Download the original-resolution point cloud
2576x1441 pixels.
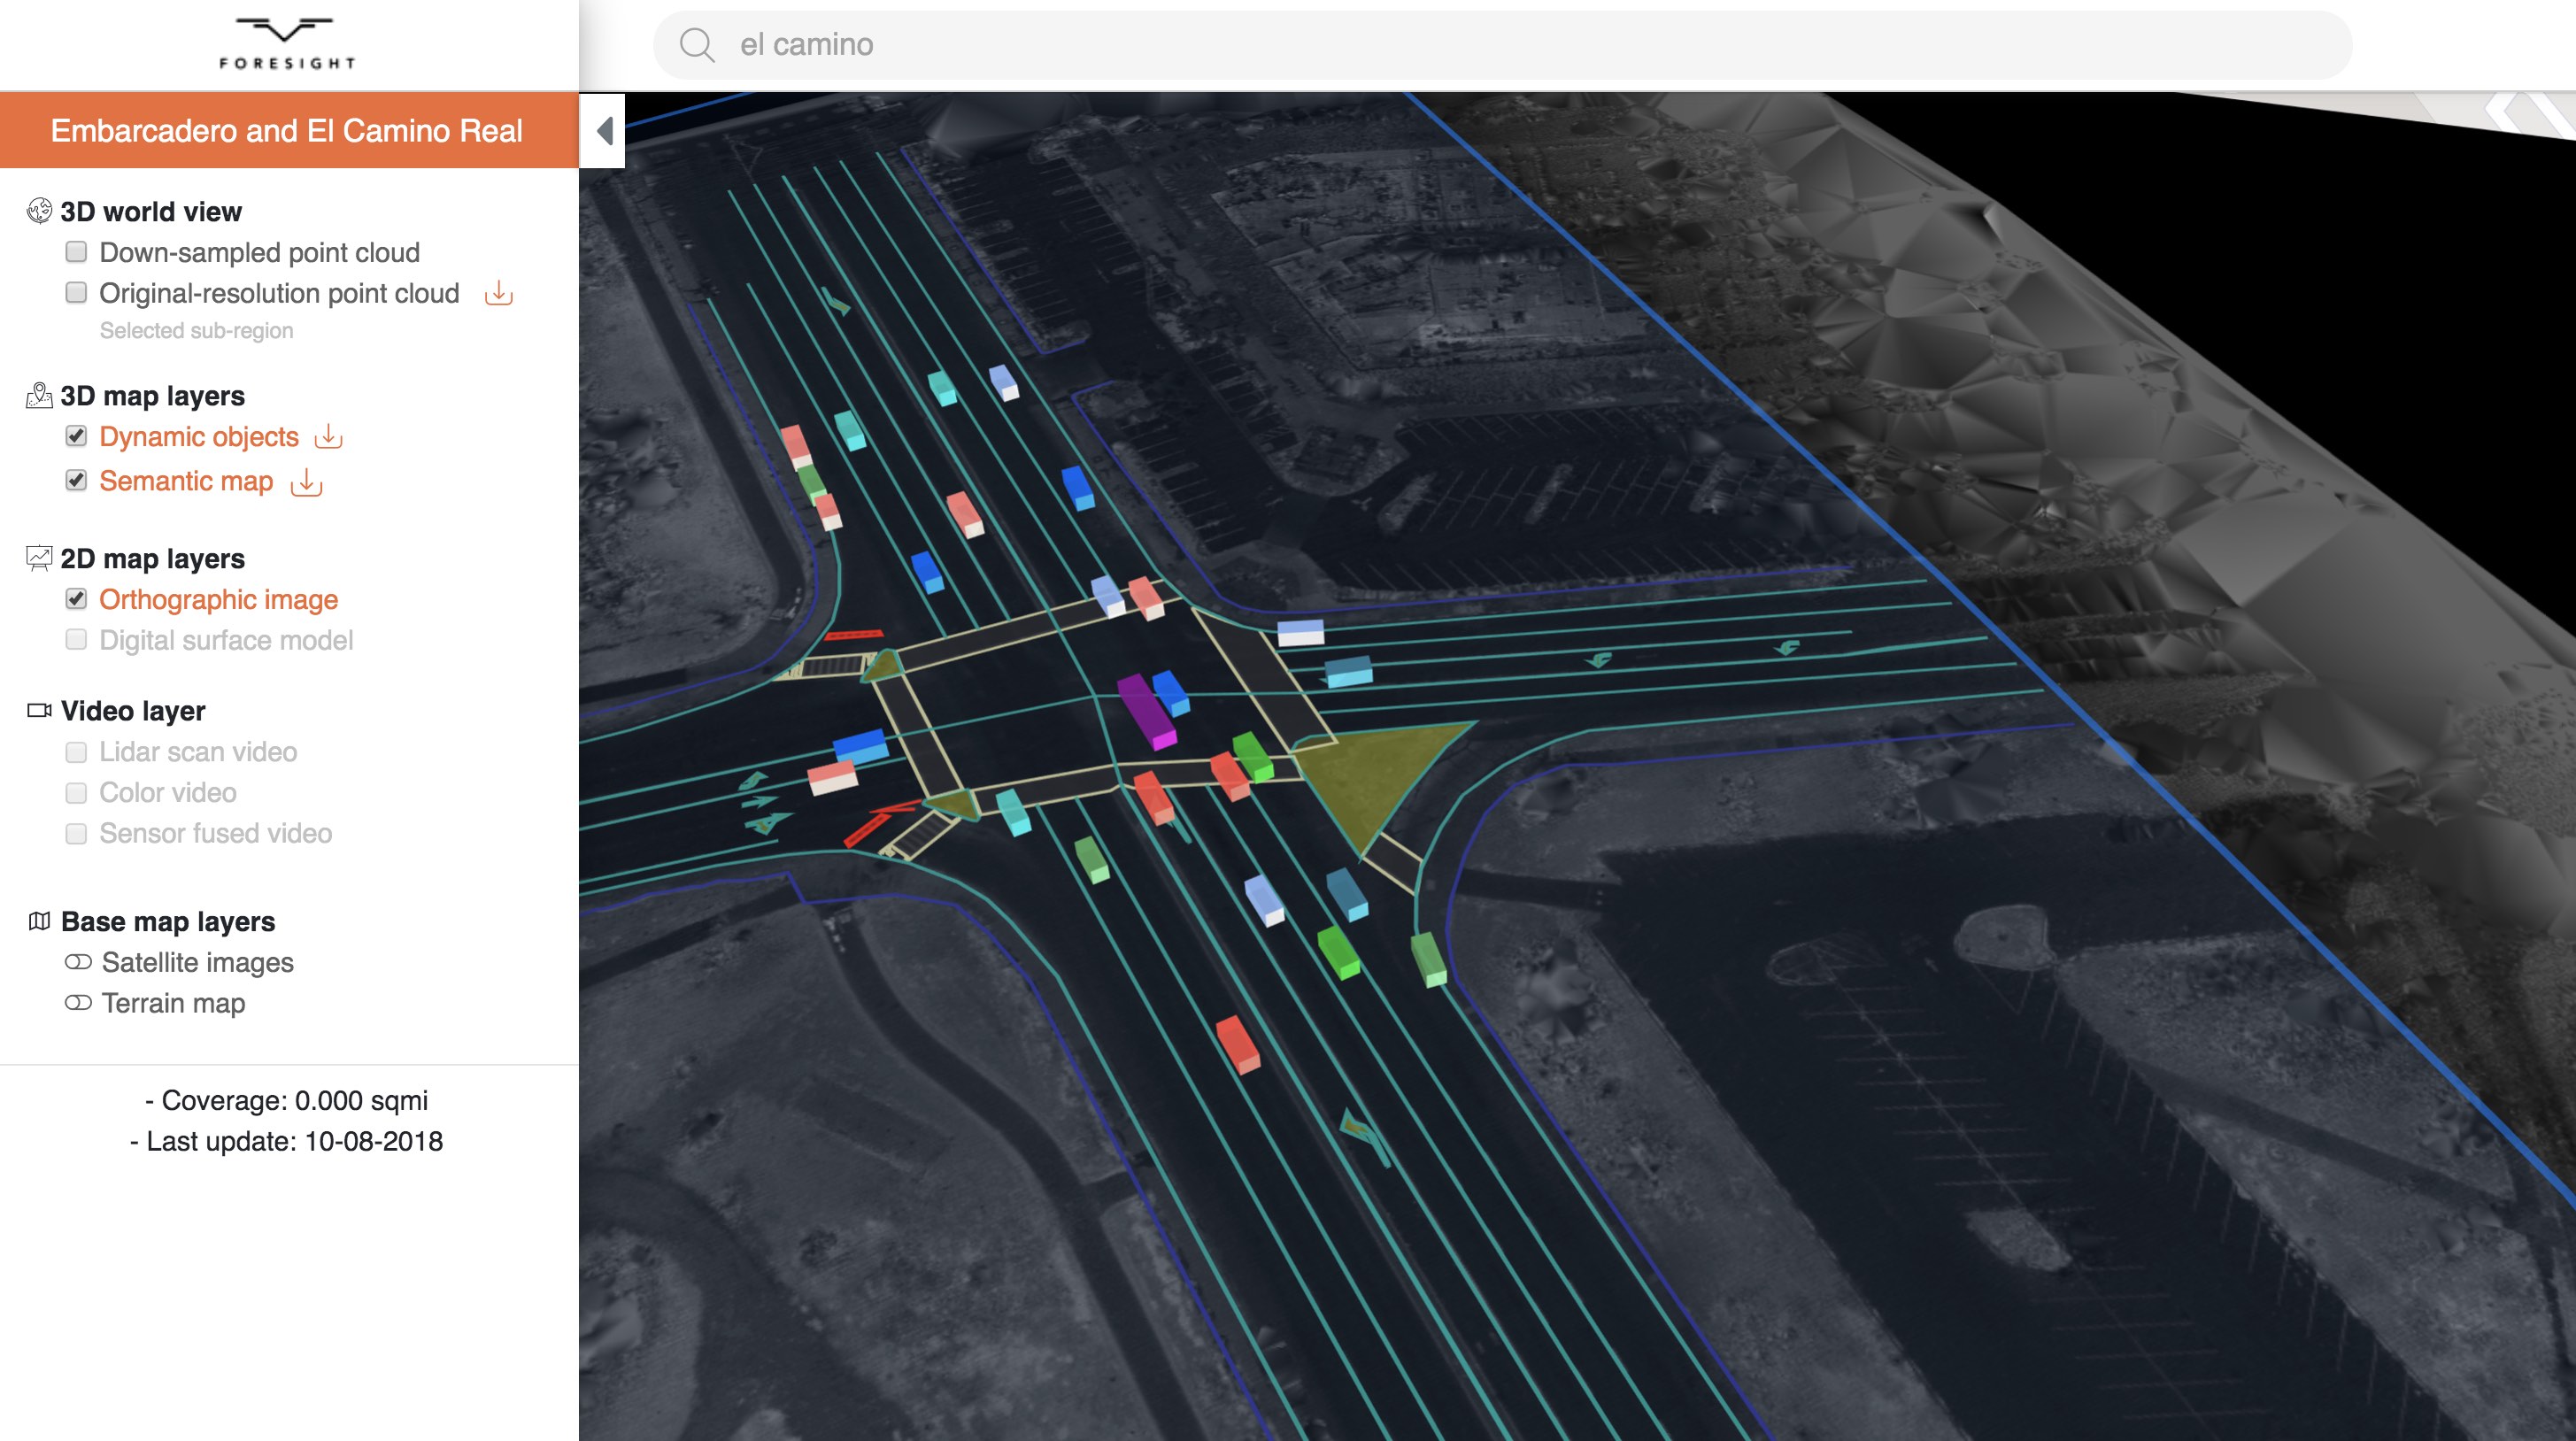coord(499,293)
